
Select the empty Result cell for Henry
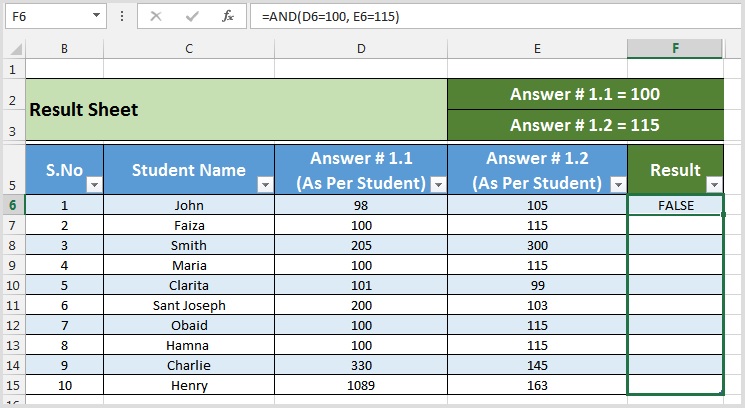[676, 385]
